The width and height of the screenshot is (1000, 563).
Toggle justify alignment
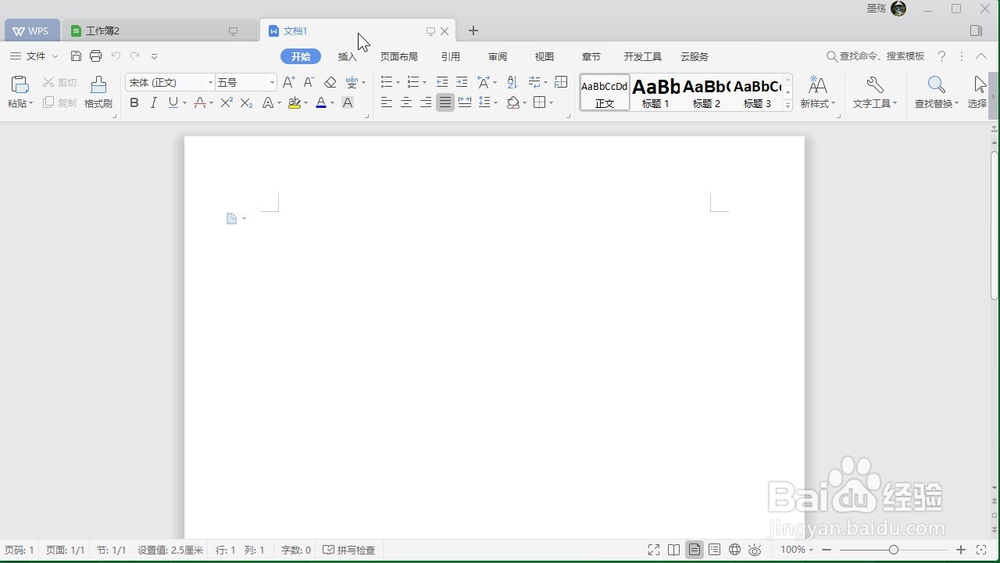[x=445, y=103]
